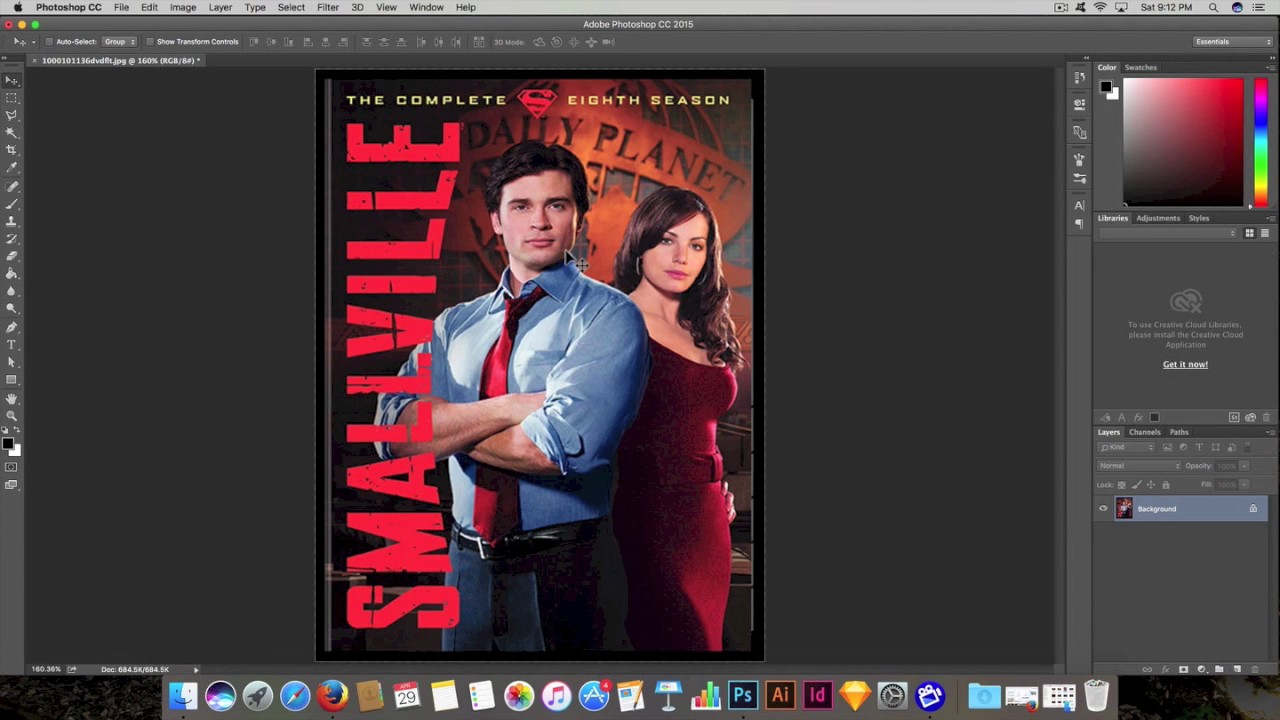1280x720 pixels.
Task: Enable Show Transform Controls checkbox
Action: 150,42
